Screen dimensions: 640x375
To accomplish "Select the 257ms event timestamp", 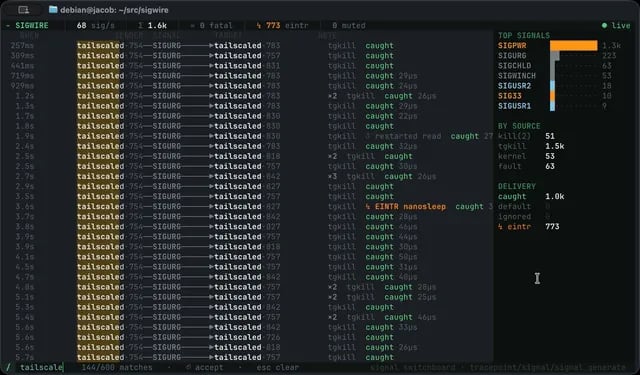I will (x=22, y=45).
